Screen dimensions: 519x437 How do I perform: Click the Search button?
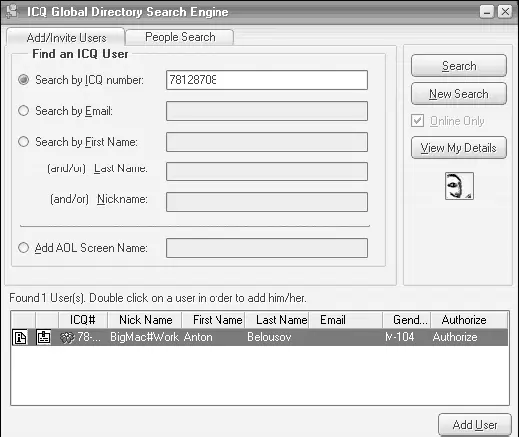pos(459,66)
